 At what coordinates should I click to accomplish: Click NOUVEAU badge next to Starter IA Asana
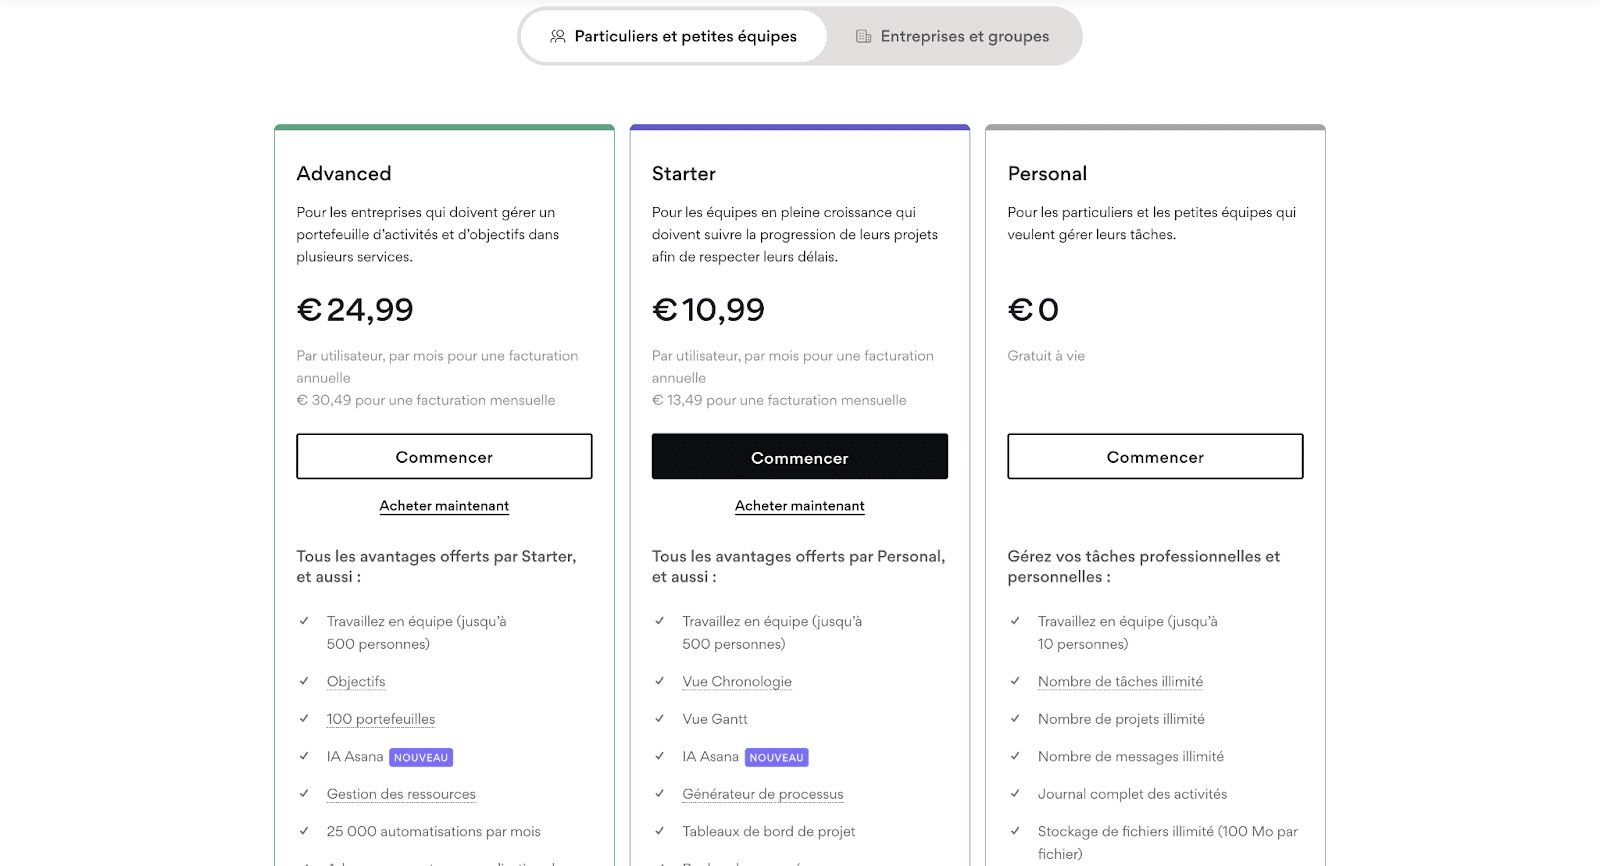point(776,758)
